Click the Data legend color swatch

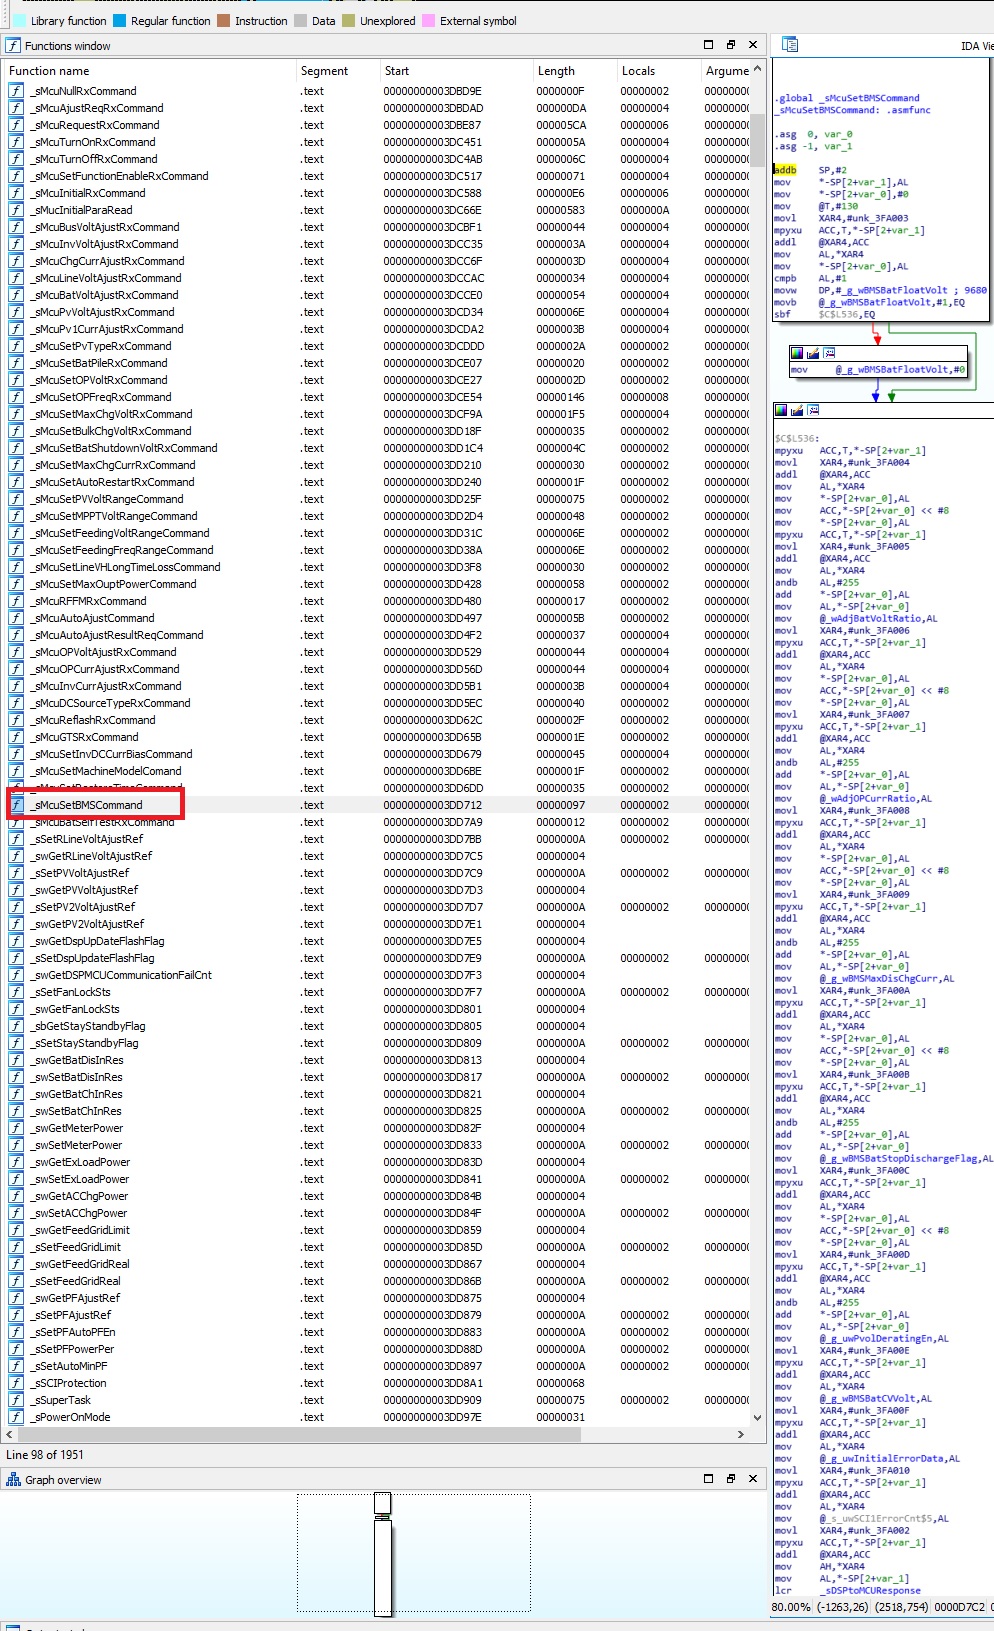(301, 21)
